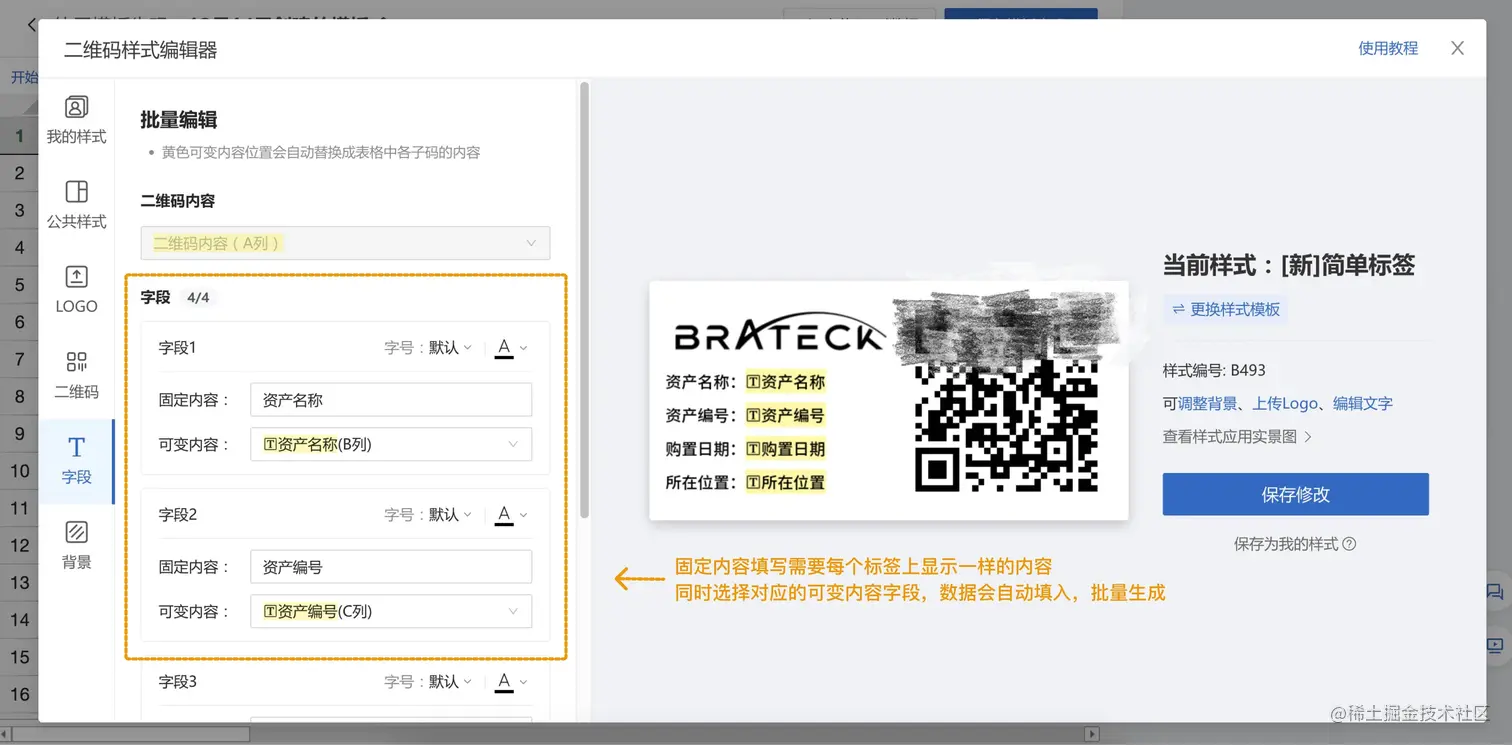Close the 二维码样式编辑器 dialog
This screenshot has width=1512, height=745.
point(1458,48)
